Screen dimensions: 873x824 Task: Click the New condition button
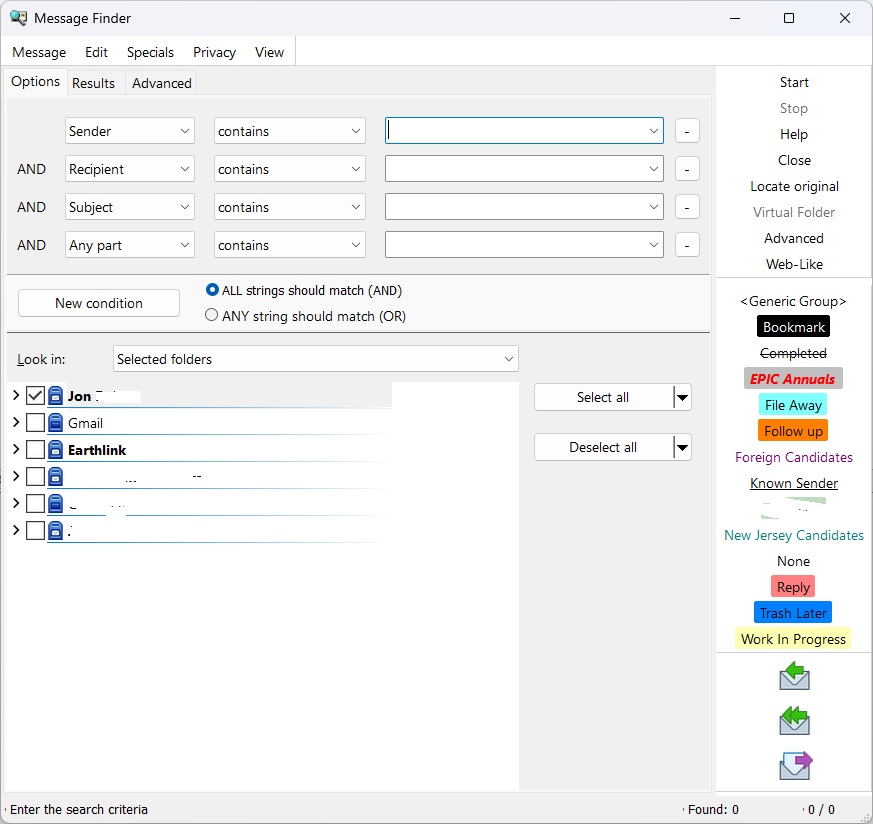[x=99, y=303]
